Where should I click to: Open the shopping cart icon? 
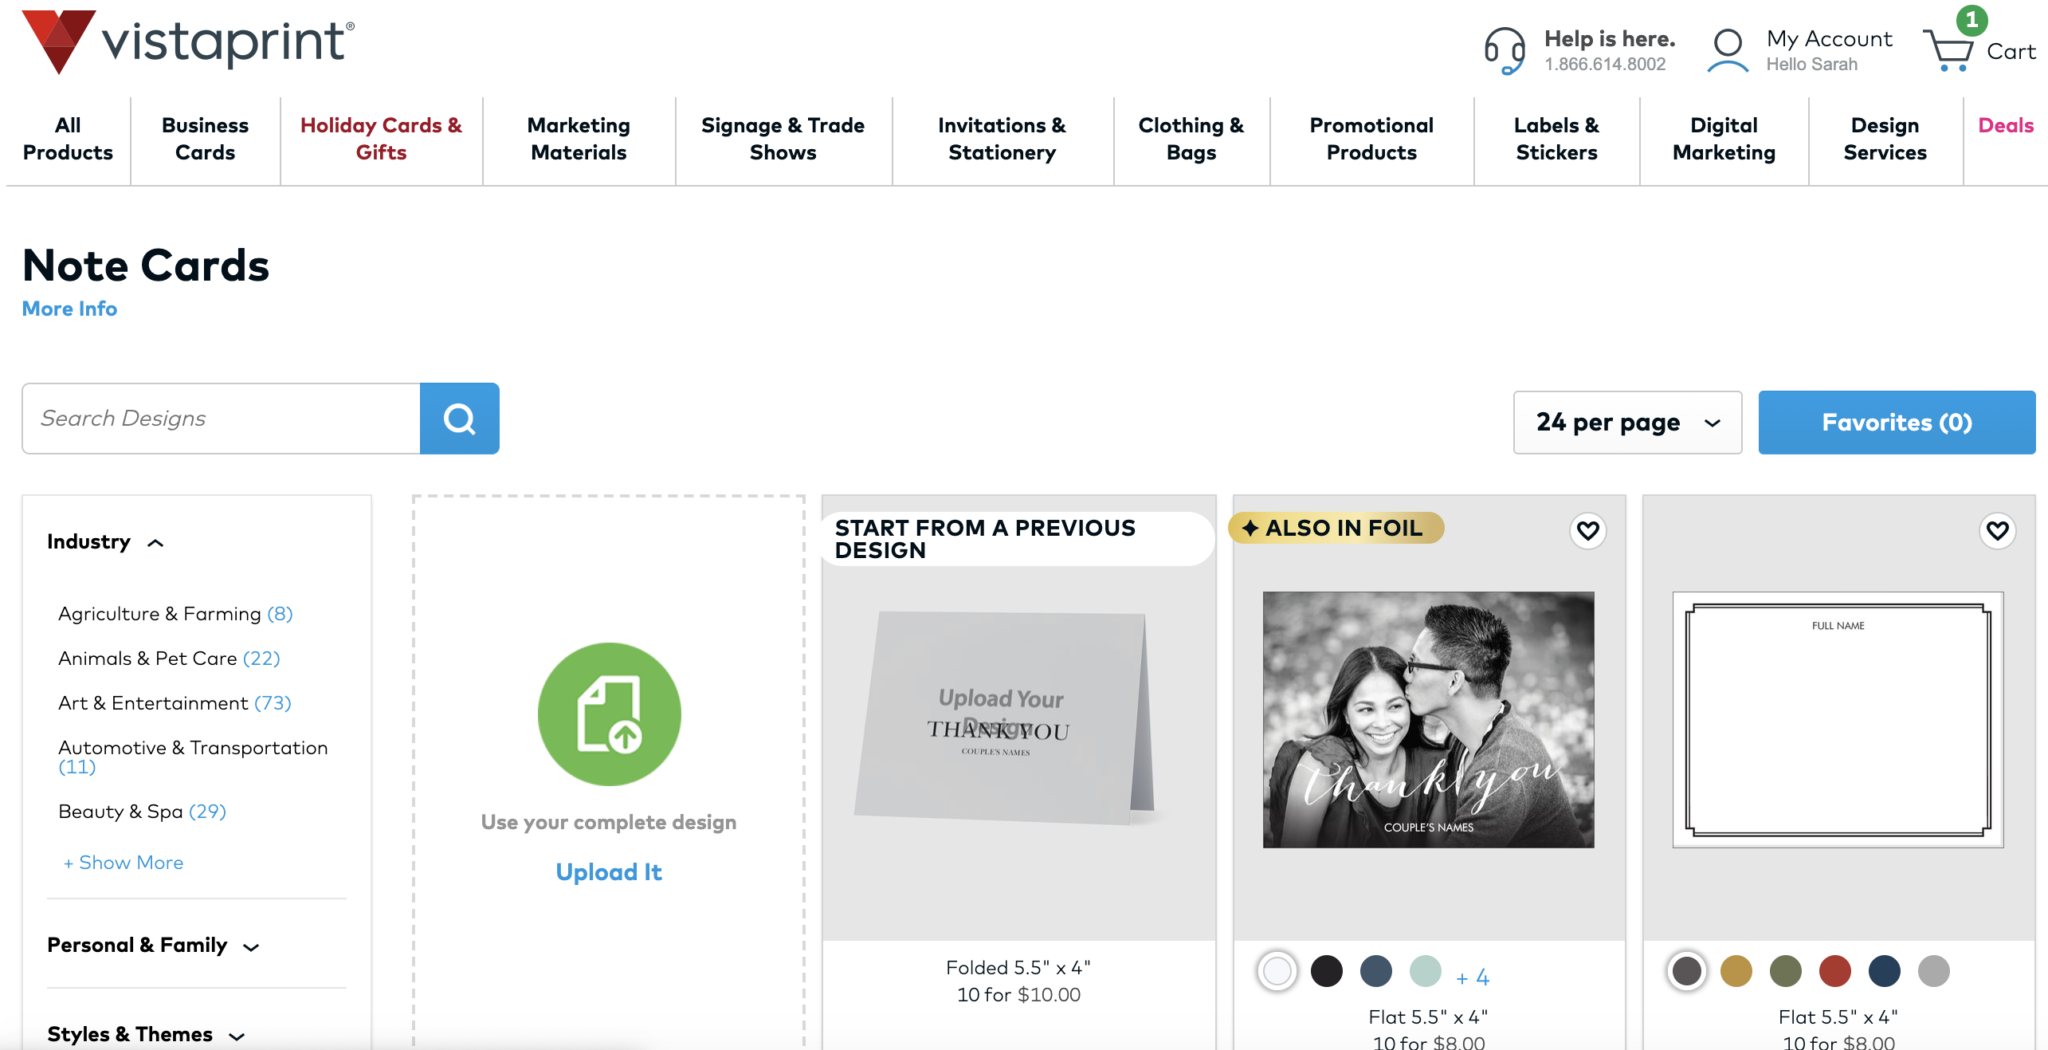point(1949,49)
